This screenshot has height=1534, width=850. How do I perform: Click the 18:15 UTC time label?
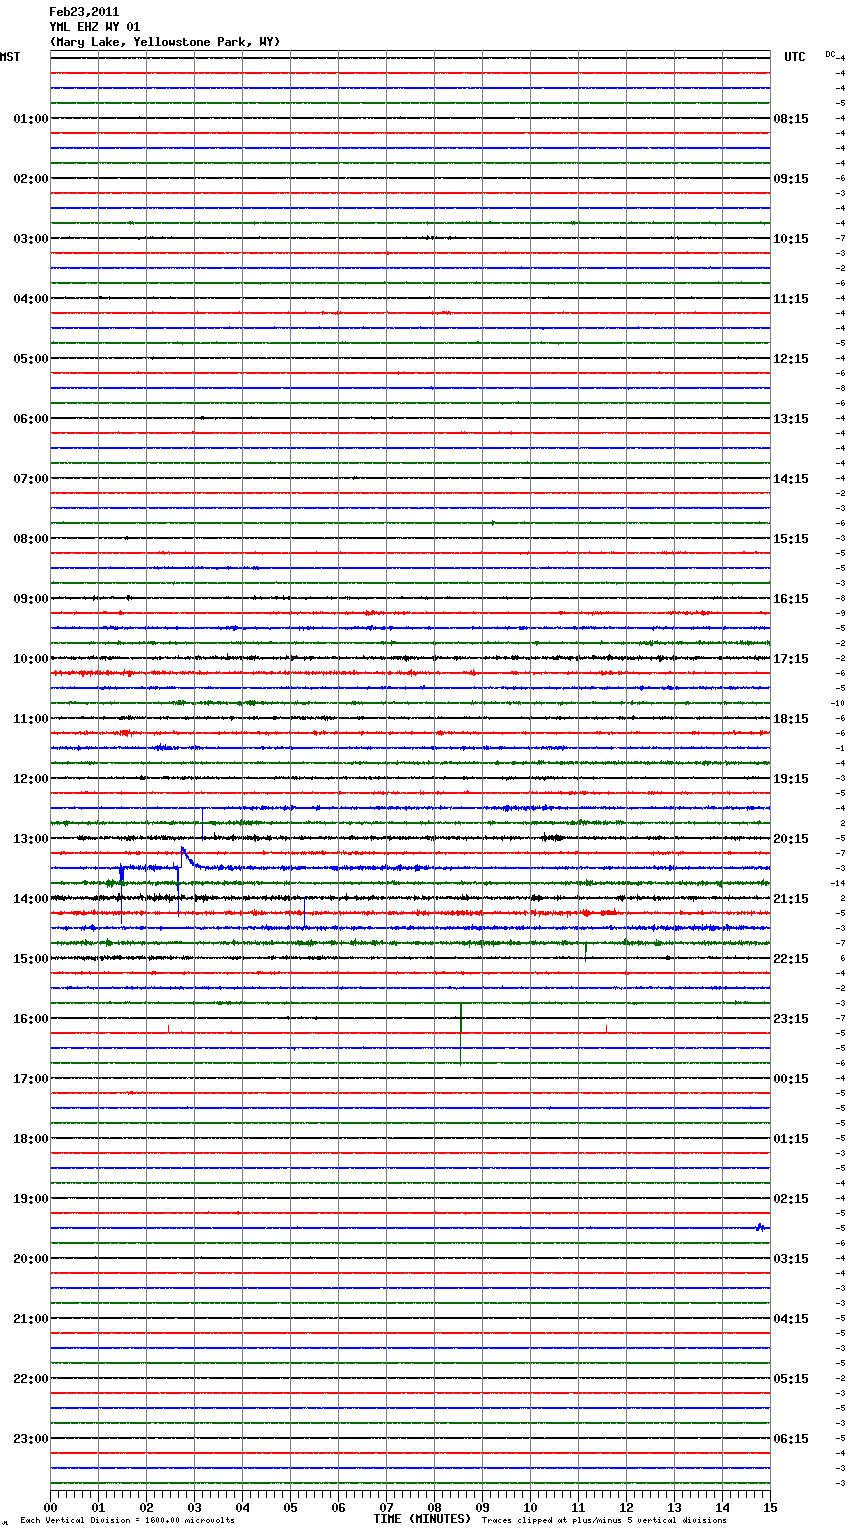pyautogui.click(x=791, y=719)
